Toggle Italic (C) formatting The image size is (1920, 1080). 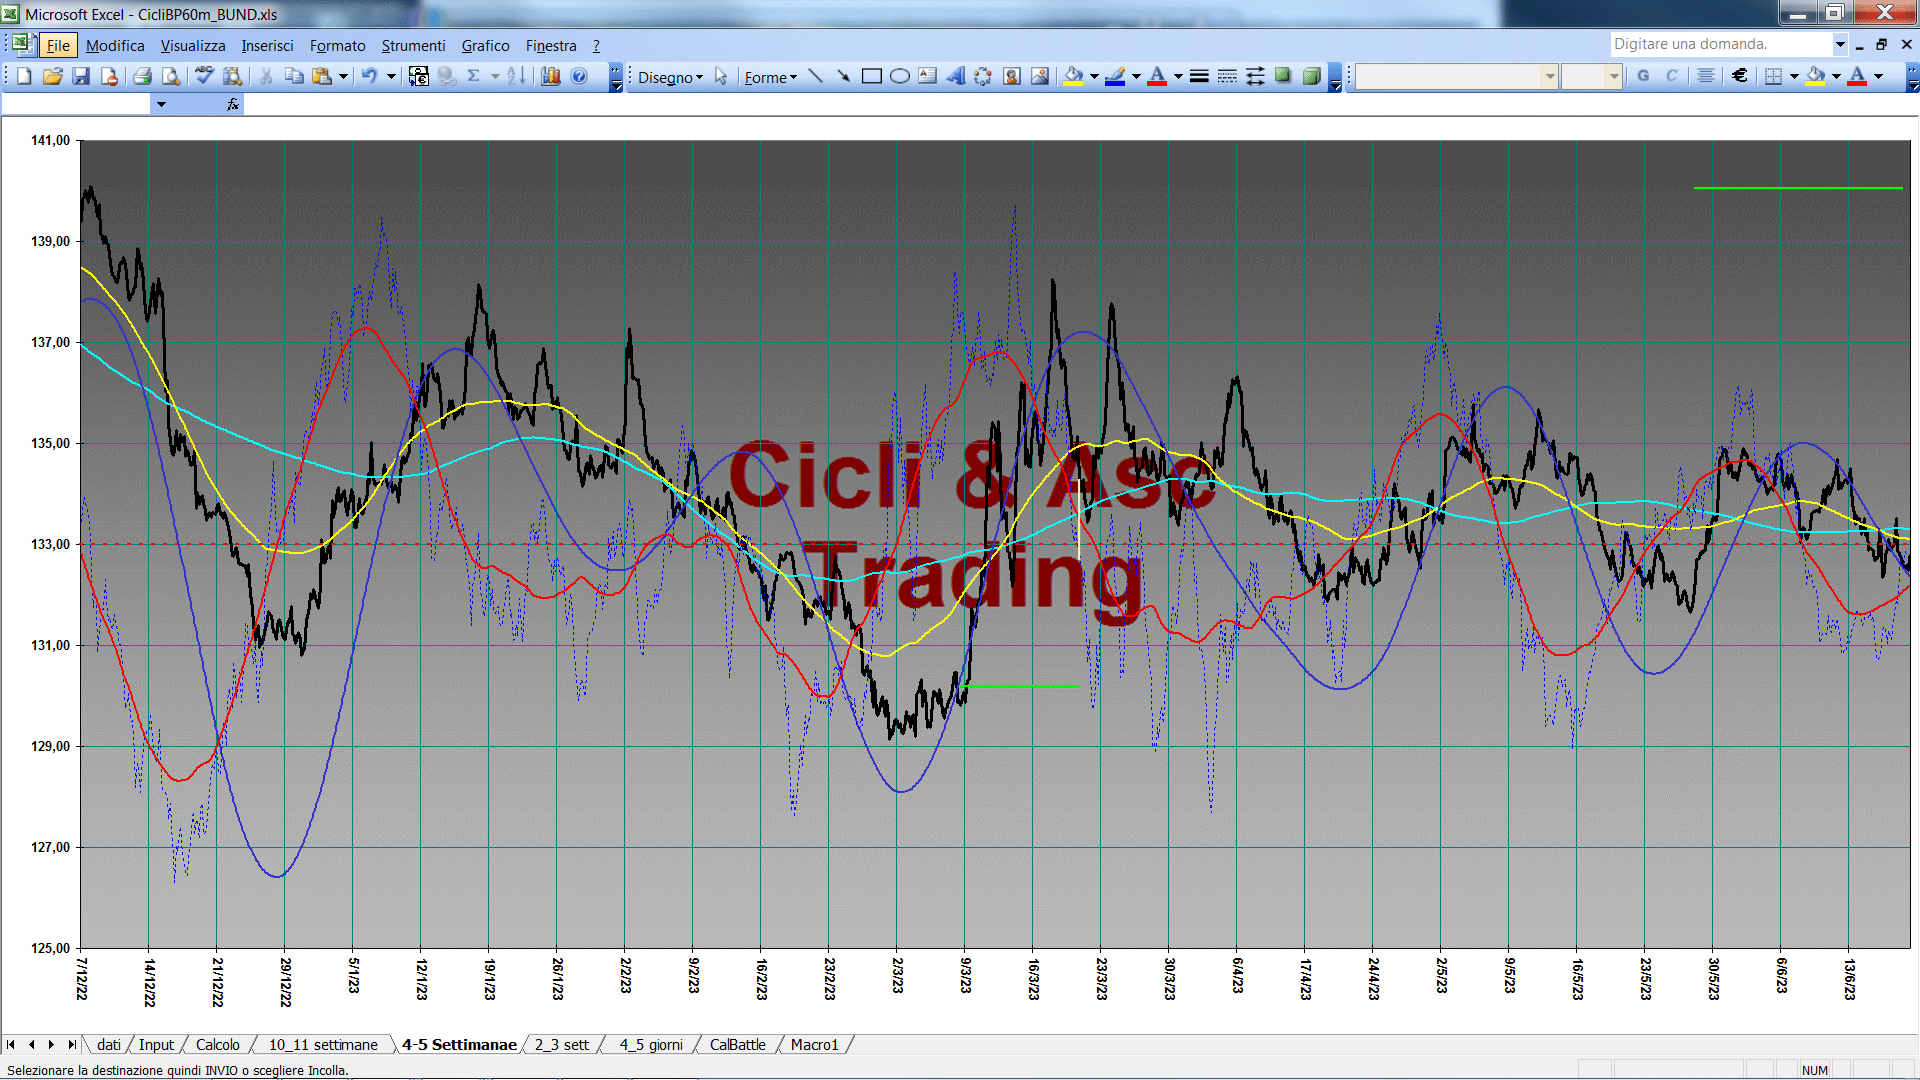(x=1671, y=76)
